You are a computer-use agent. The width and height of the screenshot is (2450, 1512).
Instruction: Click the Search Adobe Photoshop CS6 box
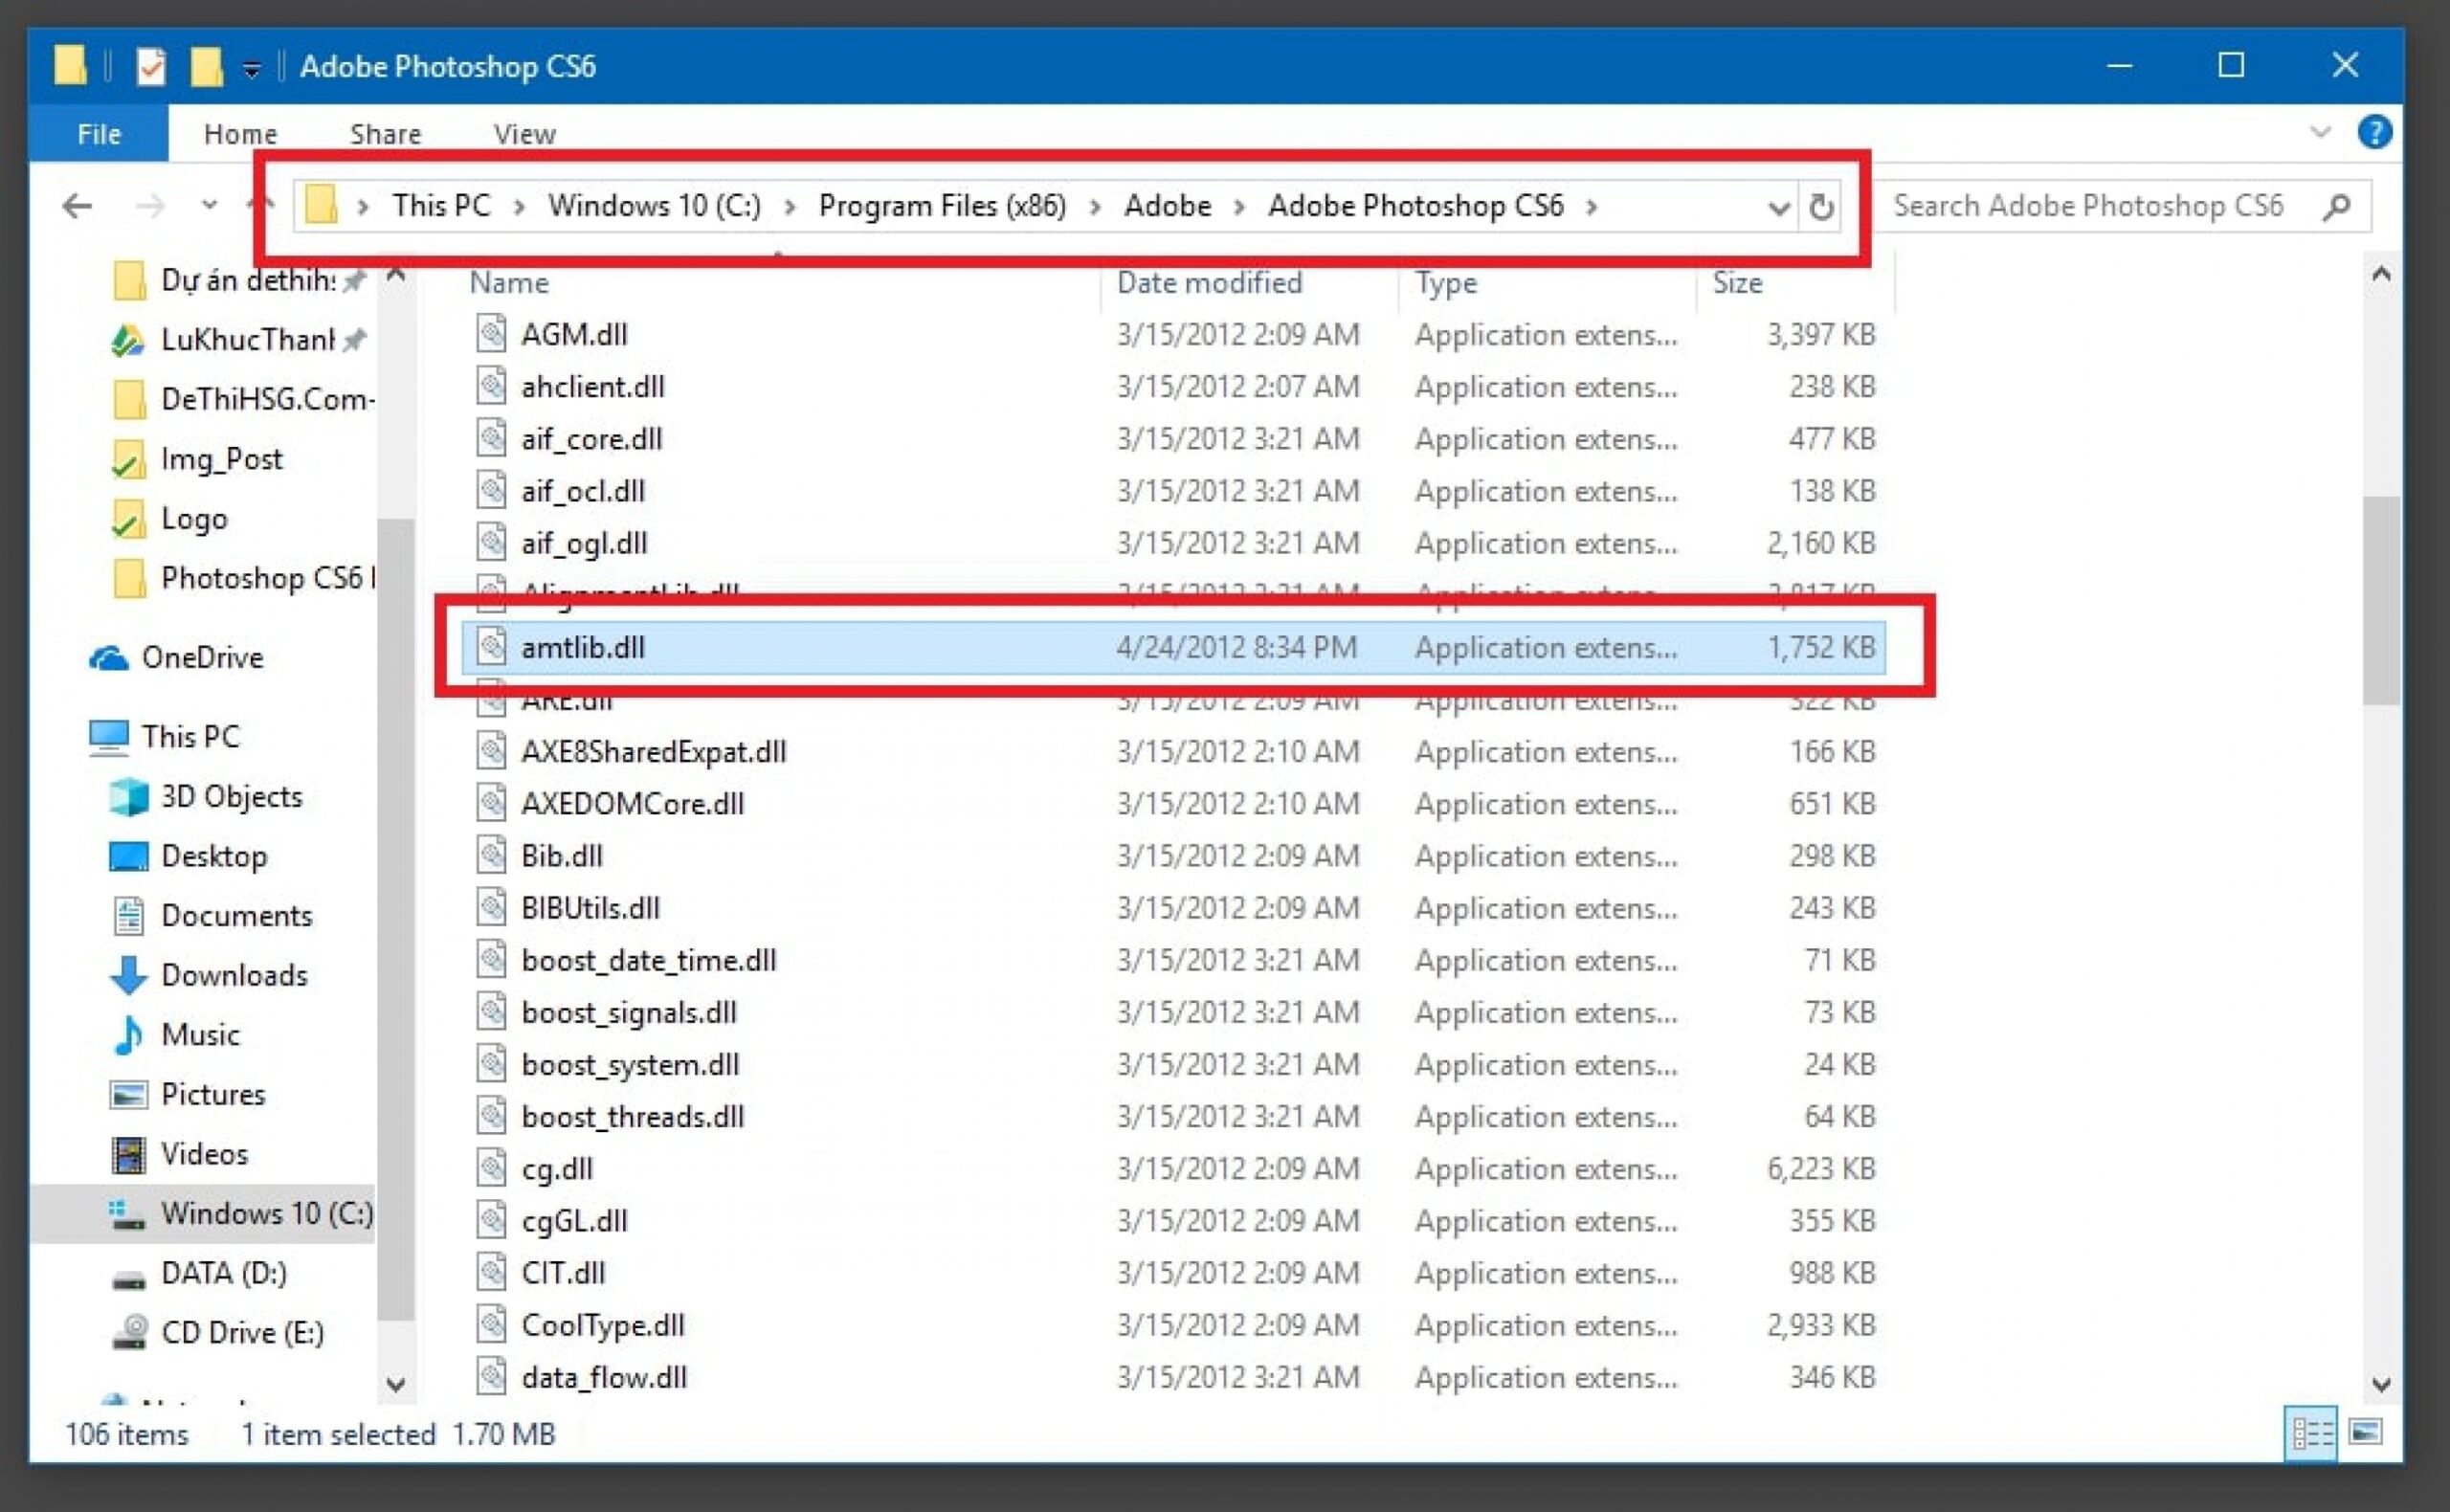pos(2087,206)
